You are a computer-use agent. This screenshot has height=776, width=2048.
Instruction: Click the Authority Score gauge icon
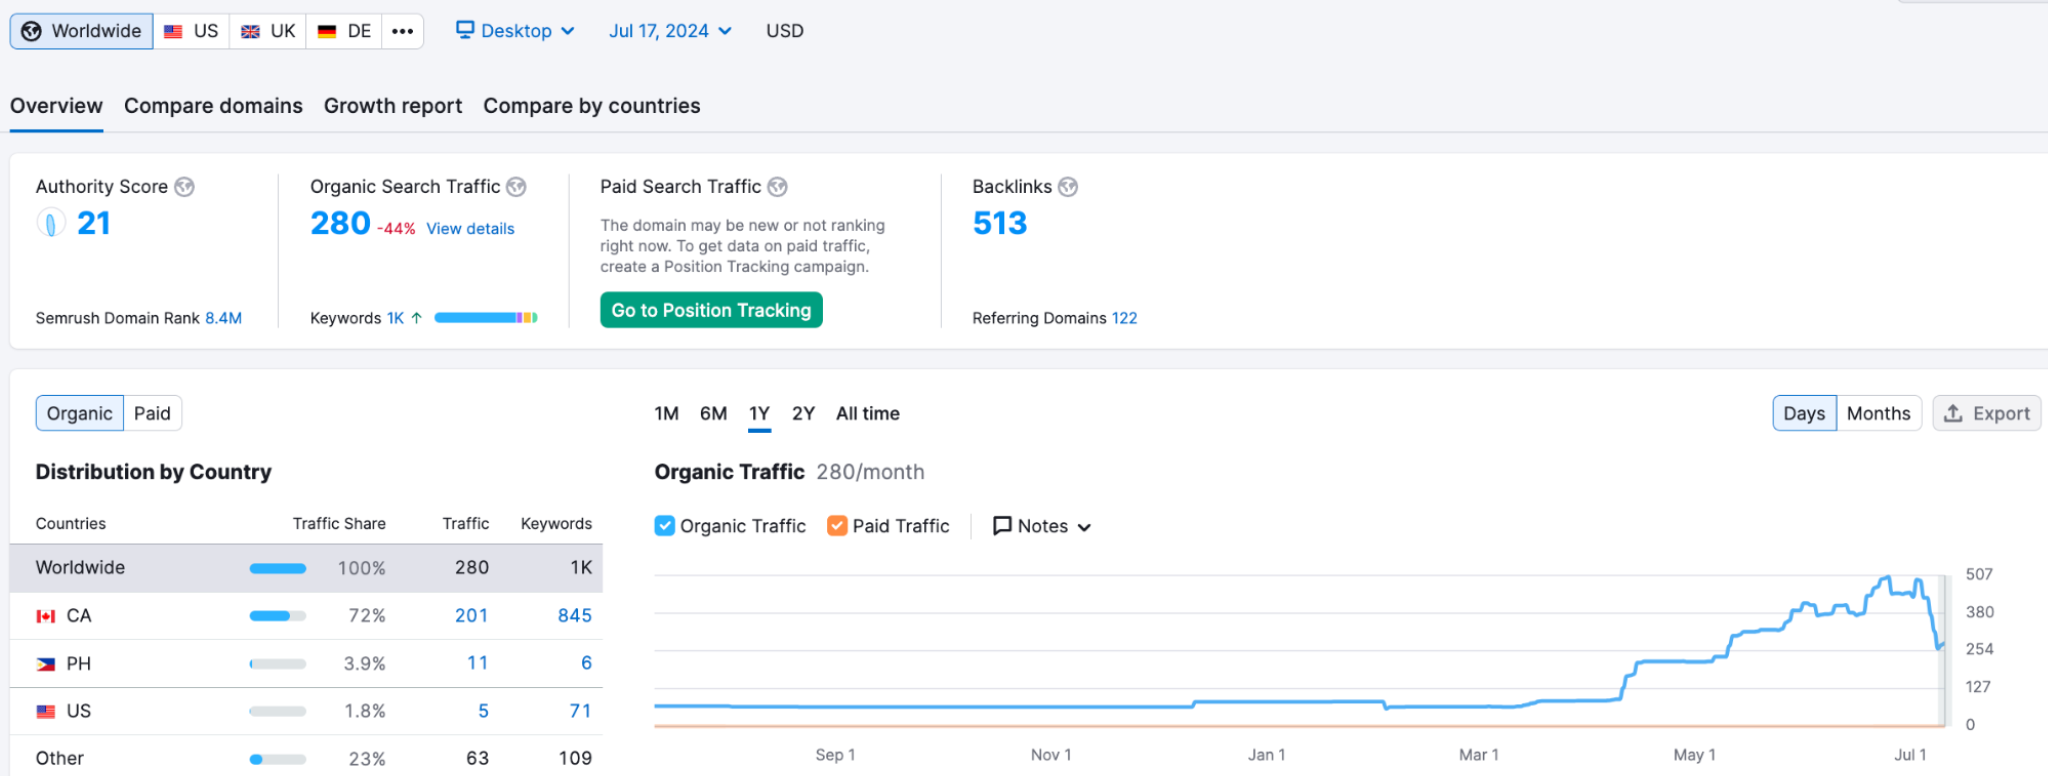pyautogui.click(x=51, y=223)
